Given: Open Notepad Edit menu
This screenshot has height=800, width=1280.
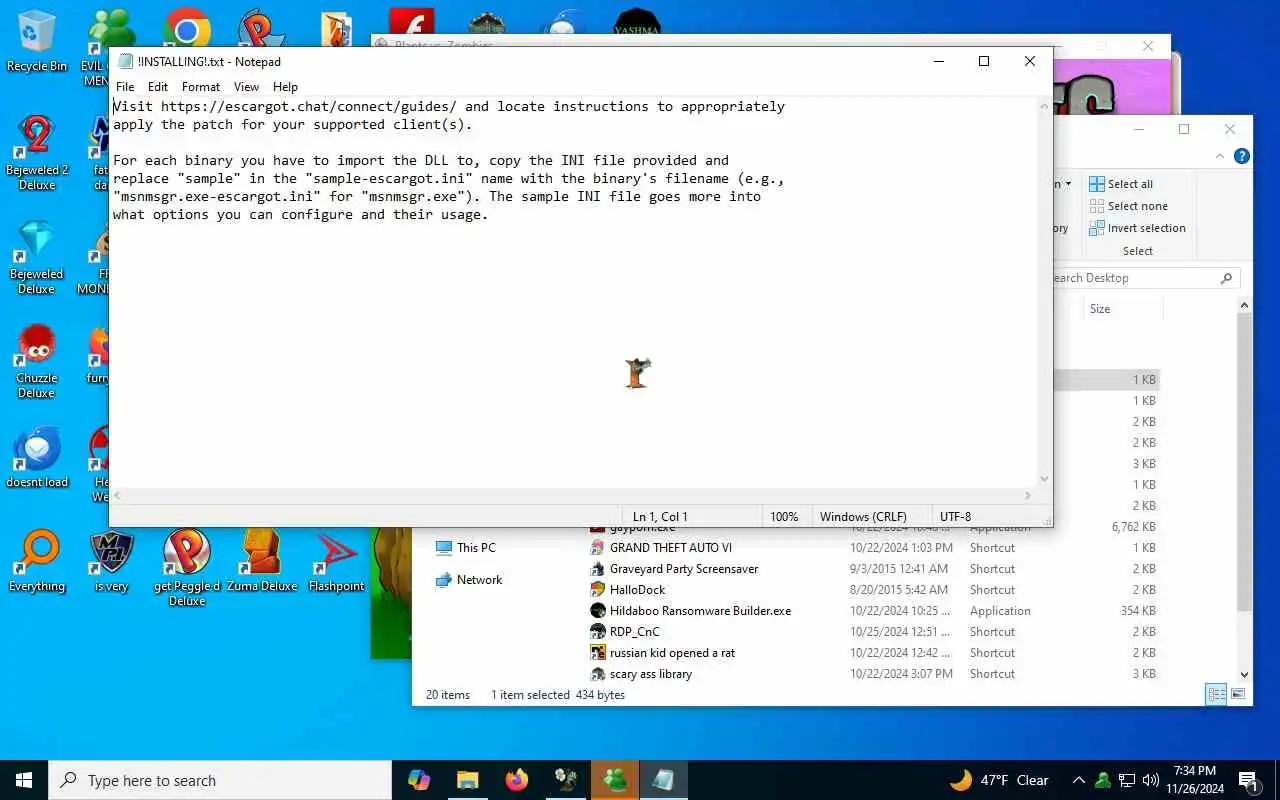Looking at the screenshot, I should pyautogui.click(x=158, y=87).
